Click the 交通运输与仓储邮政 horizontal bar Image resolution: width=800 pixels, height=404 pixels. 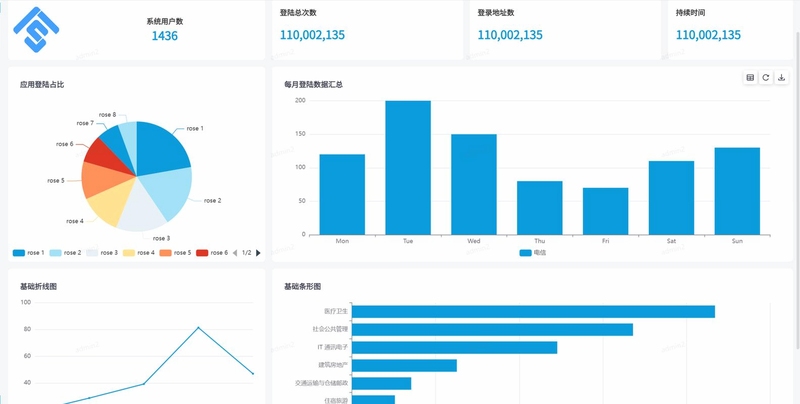(x=382, y=383)
